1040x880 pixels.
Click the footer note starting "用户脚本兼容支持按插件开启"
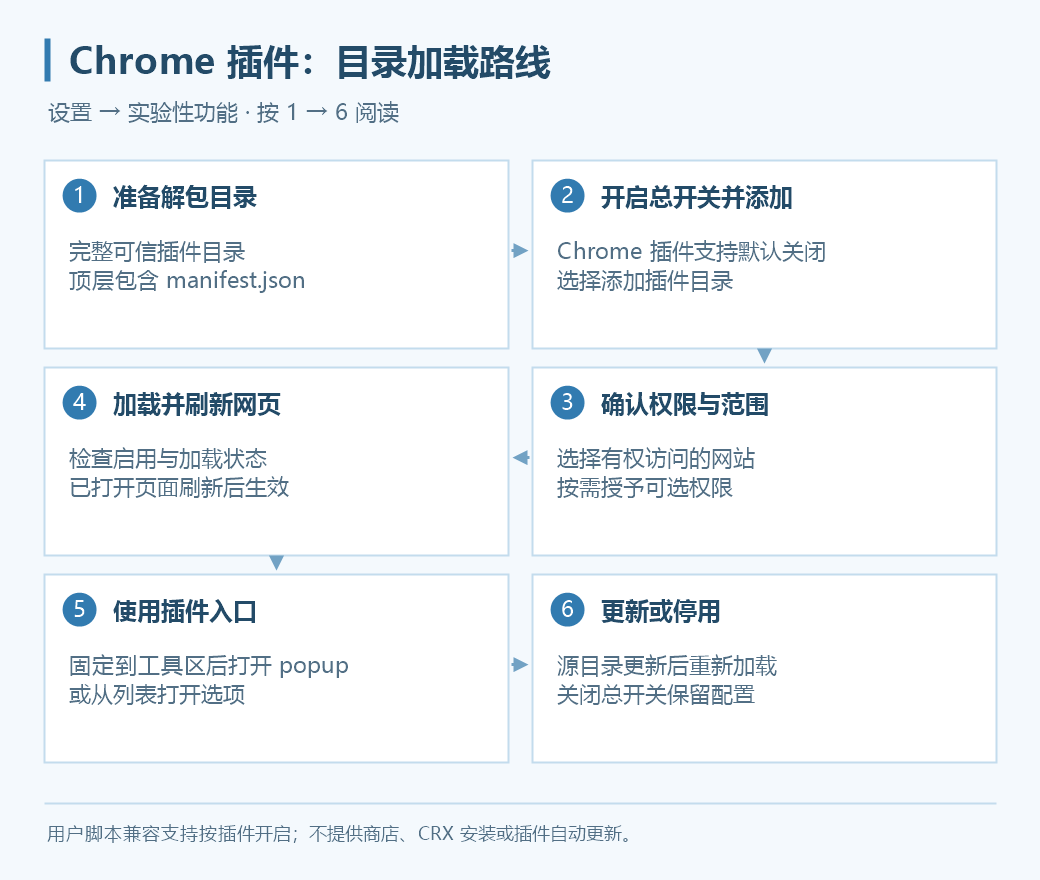coord(340,834)
